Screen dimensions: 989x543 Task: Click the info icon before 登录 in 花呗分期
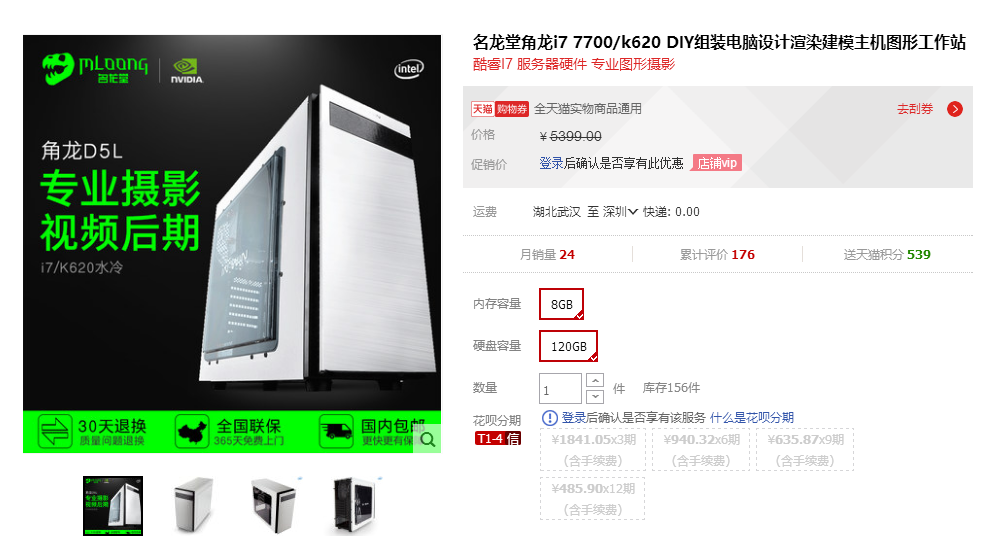(550, 418)
